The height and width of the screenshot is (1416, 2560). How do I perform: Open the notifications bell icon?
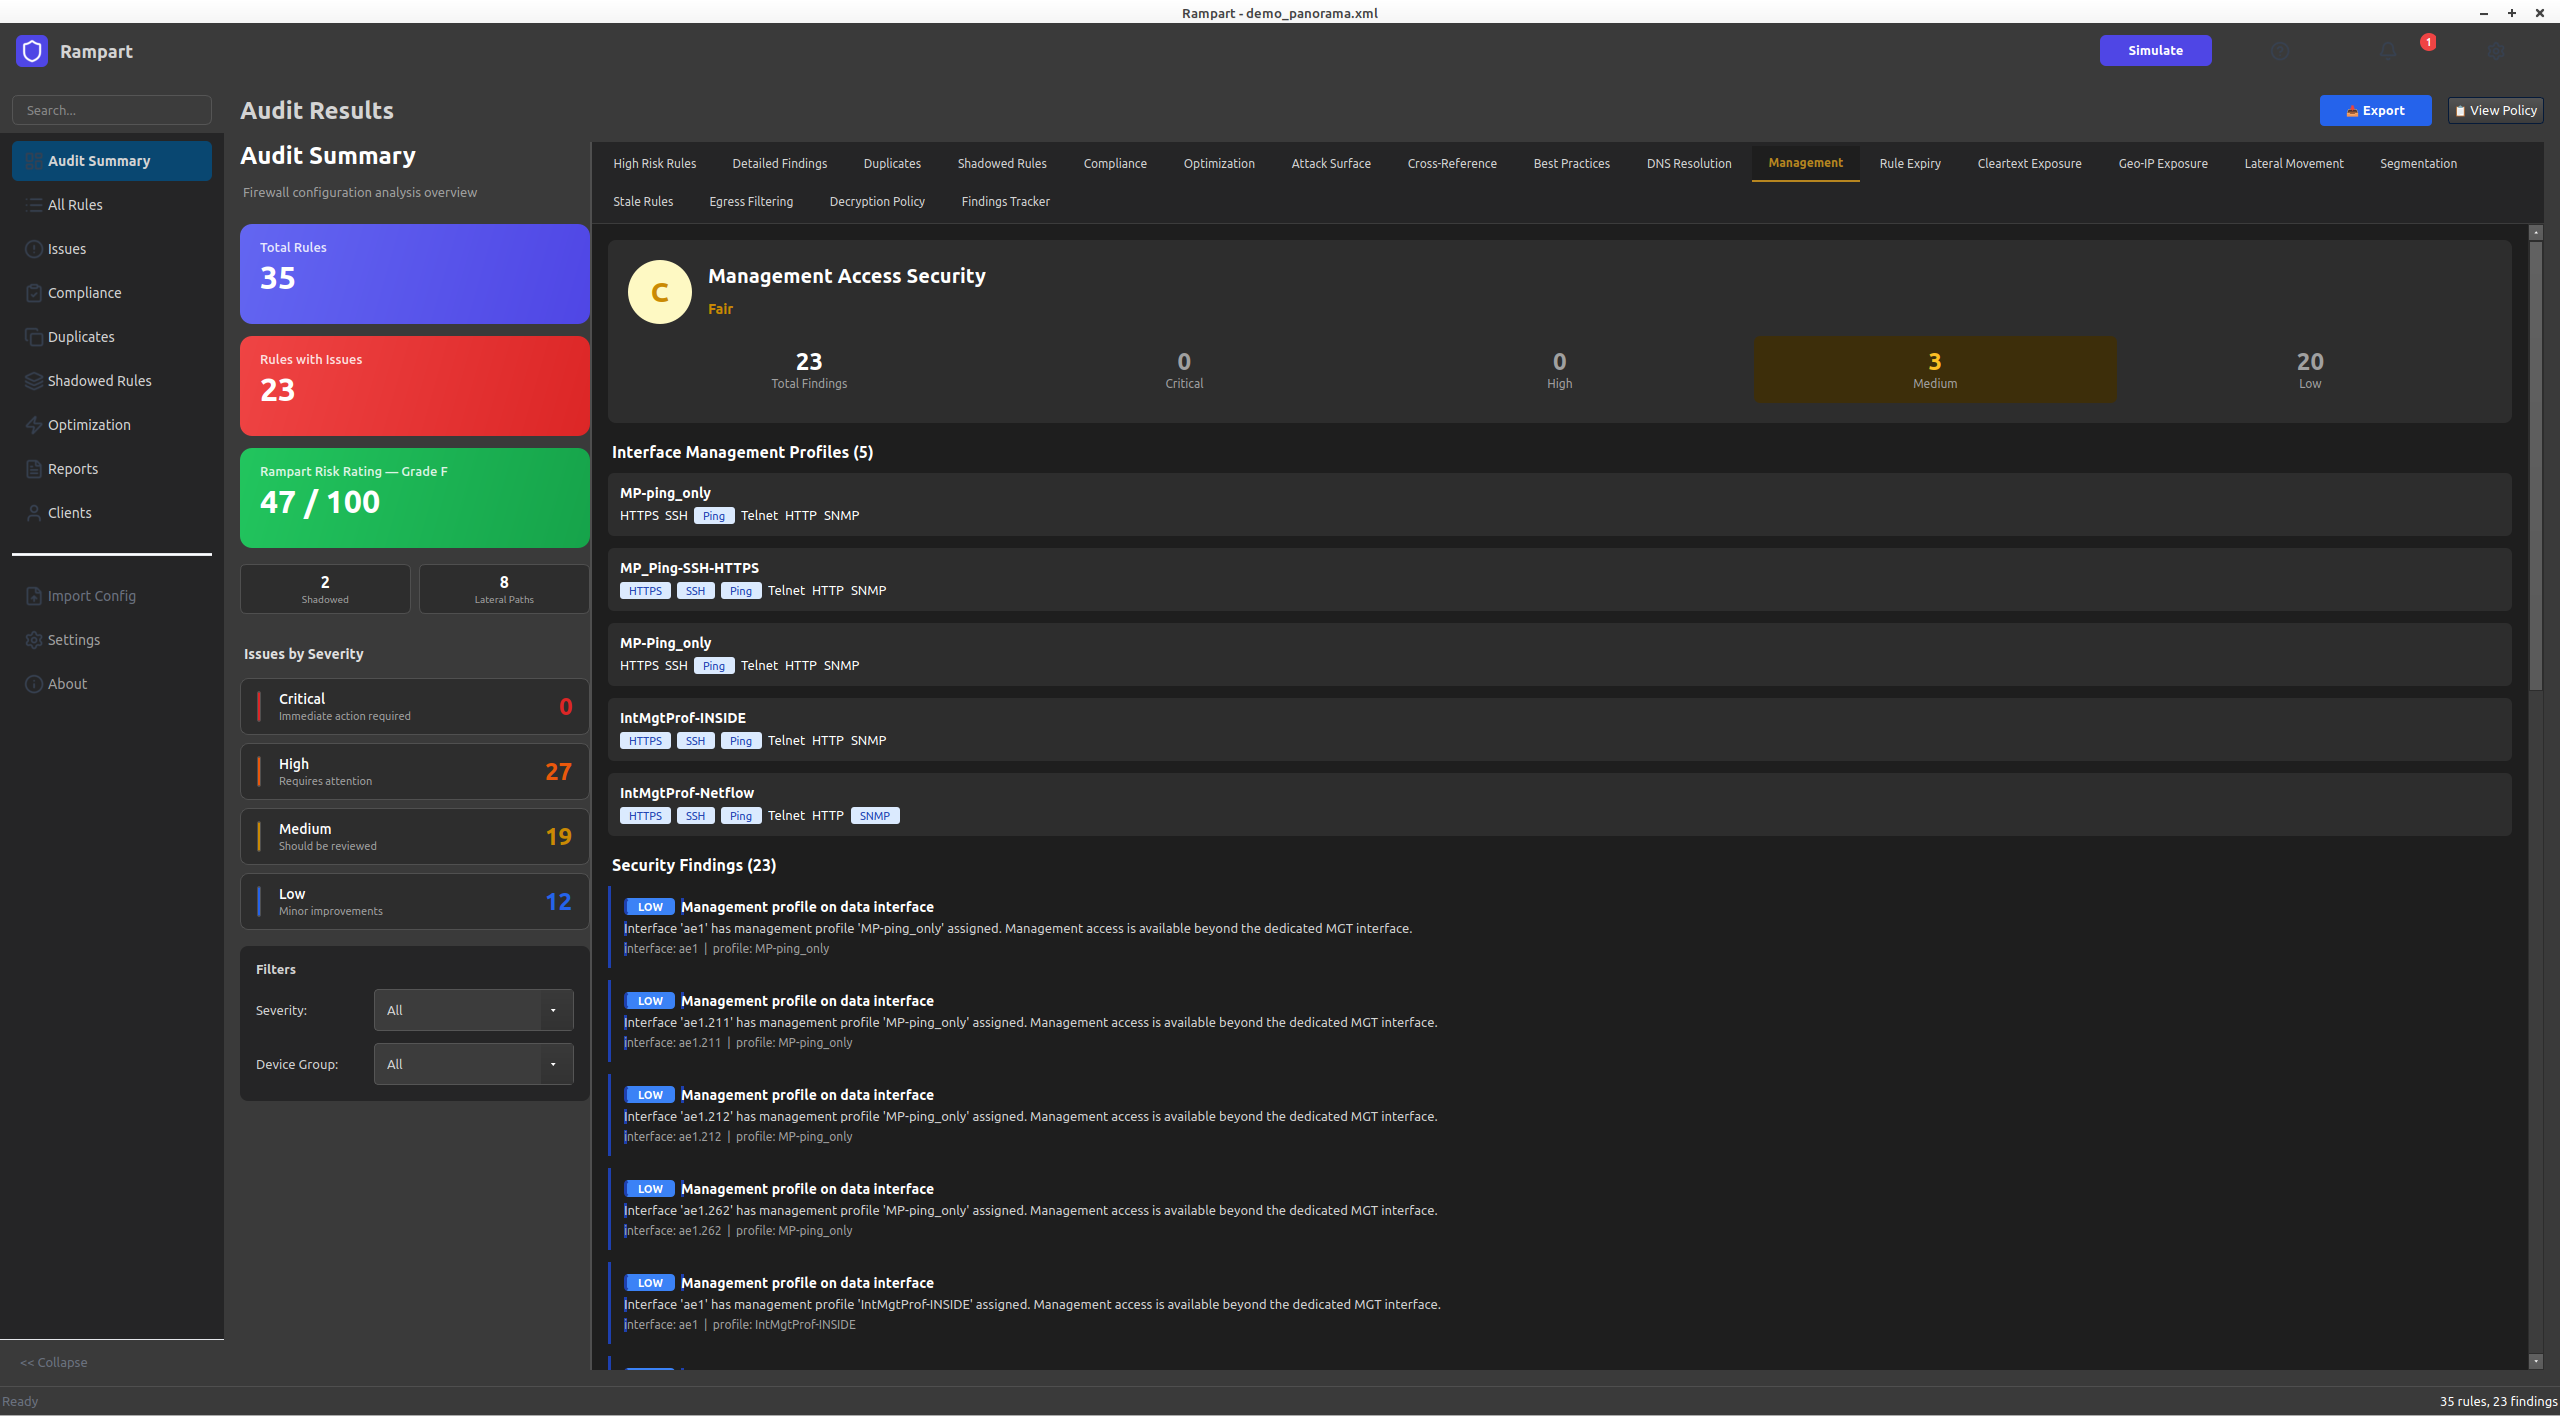[x=2388, y=51]
